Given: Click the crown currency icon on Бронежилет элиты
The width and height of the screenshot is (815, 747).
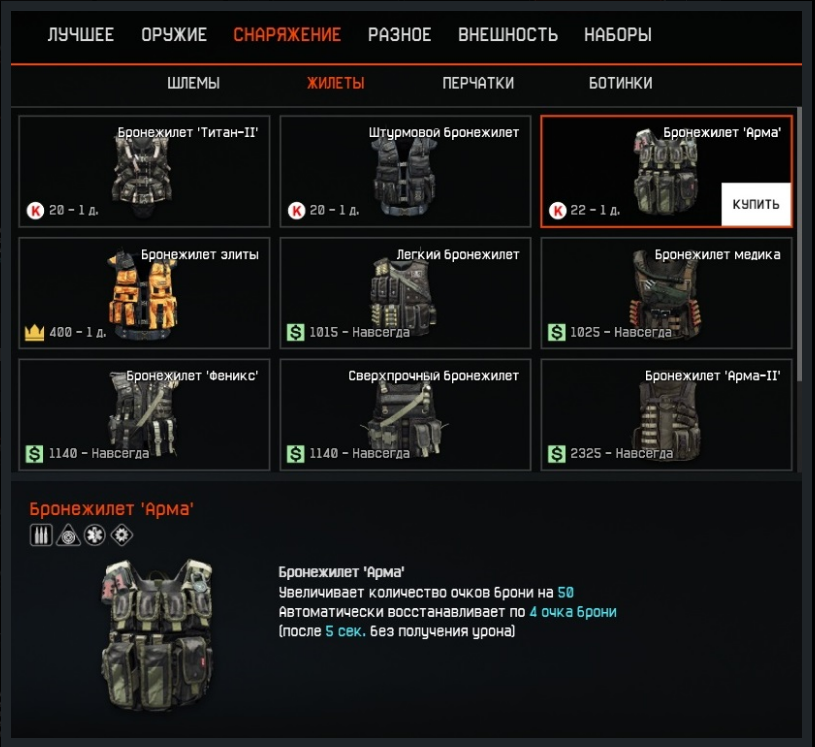Looking at the screenshot, I should pos(34,332).
